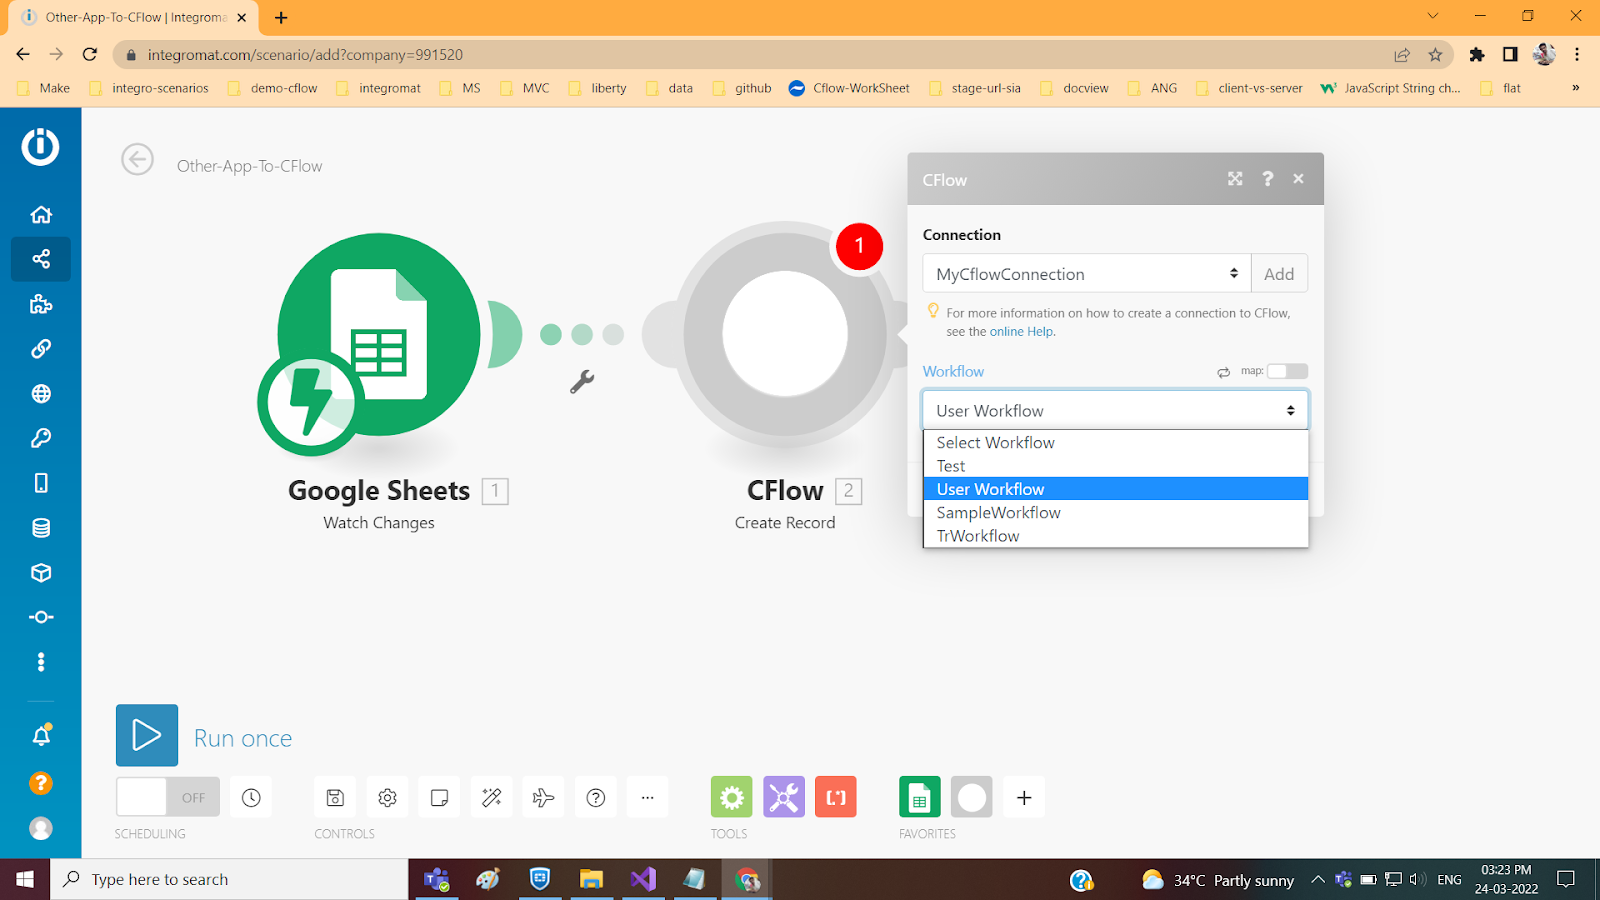This screenshot has height=900, width=1600.
Task: Open the Chrome tab search chevron
Action: tap(1433, 17)
